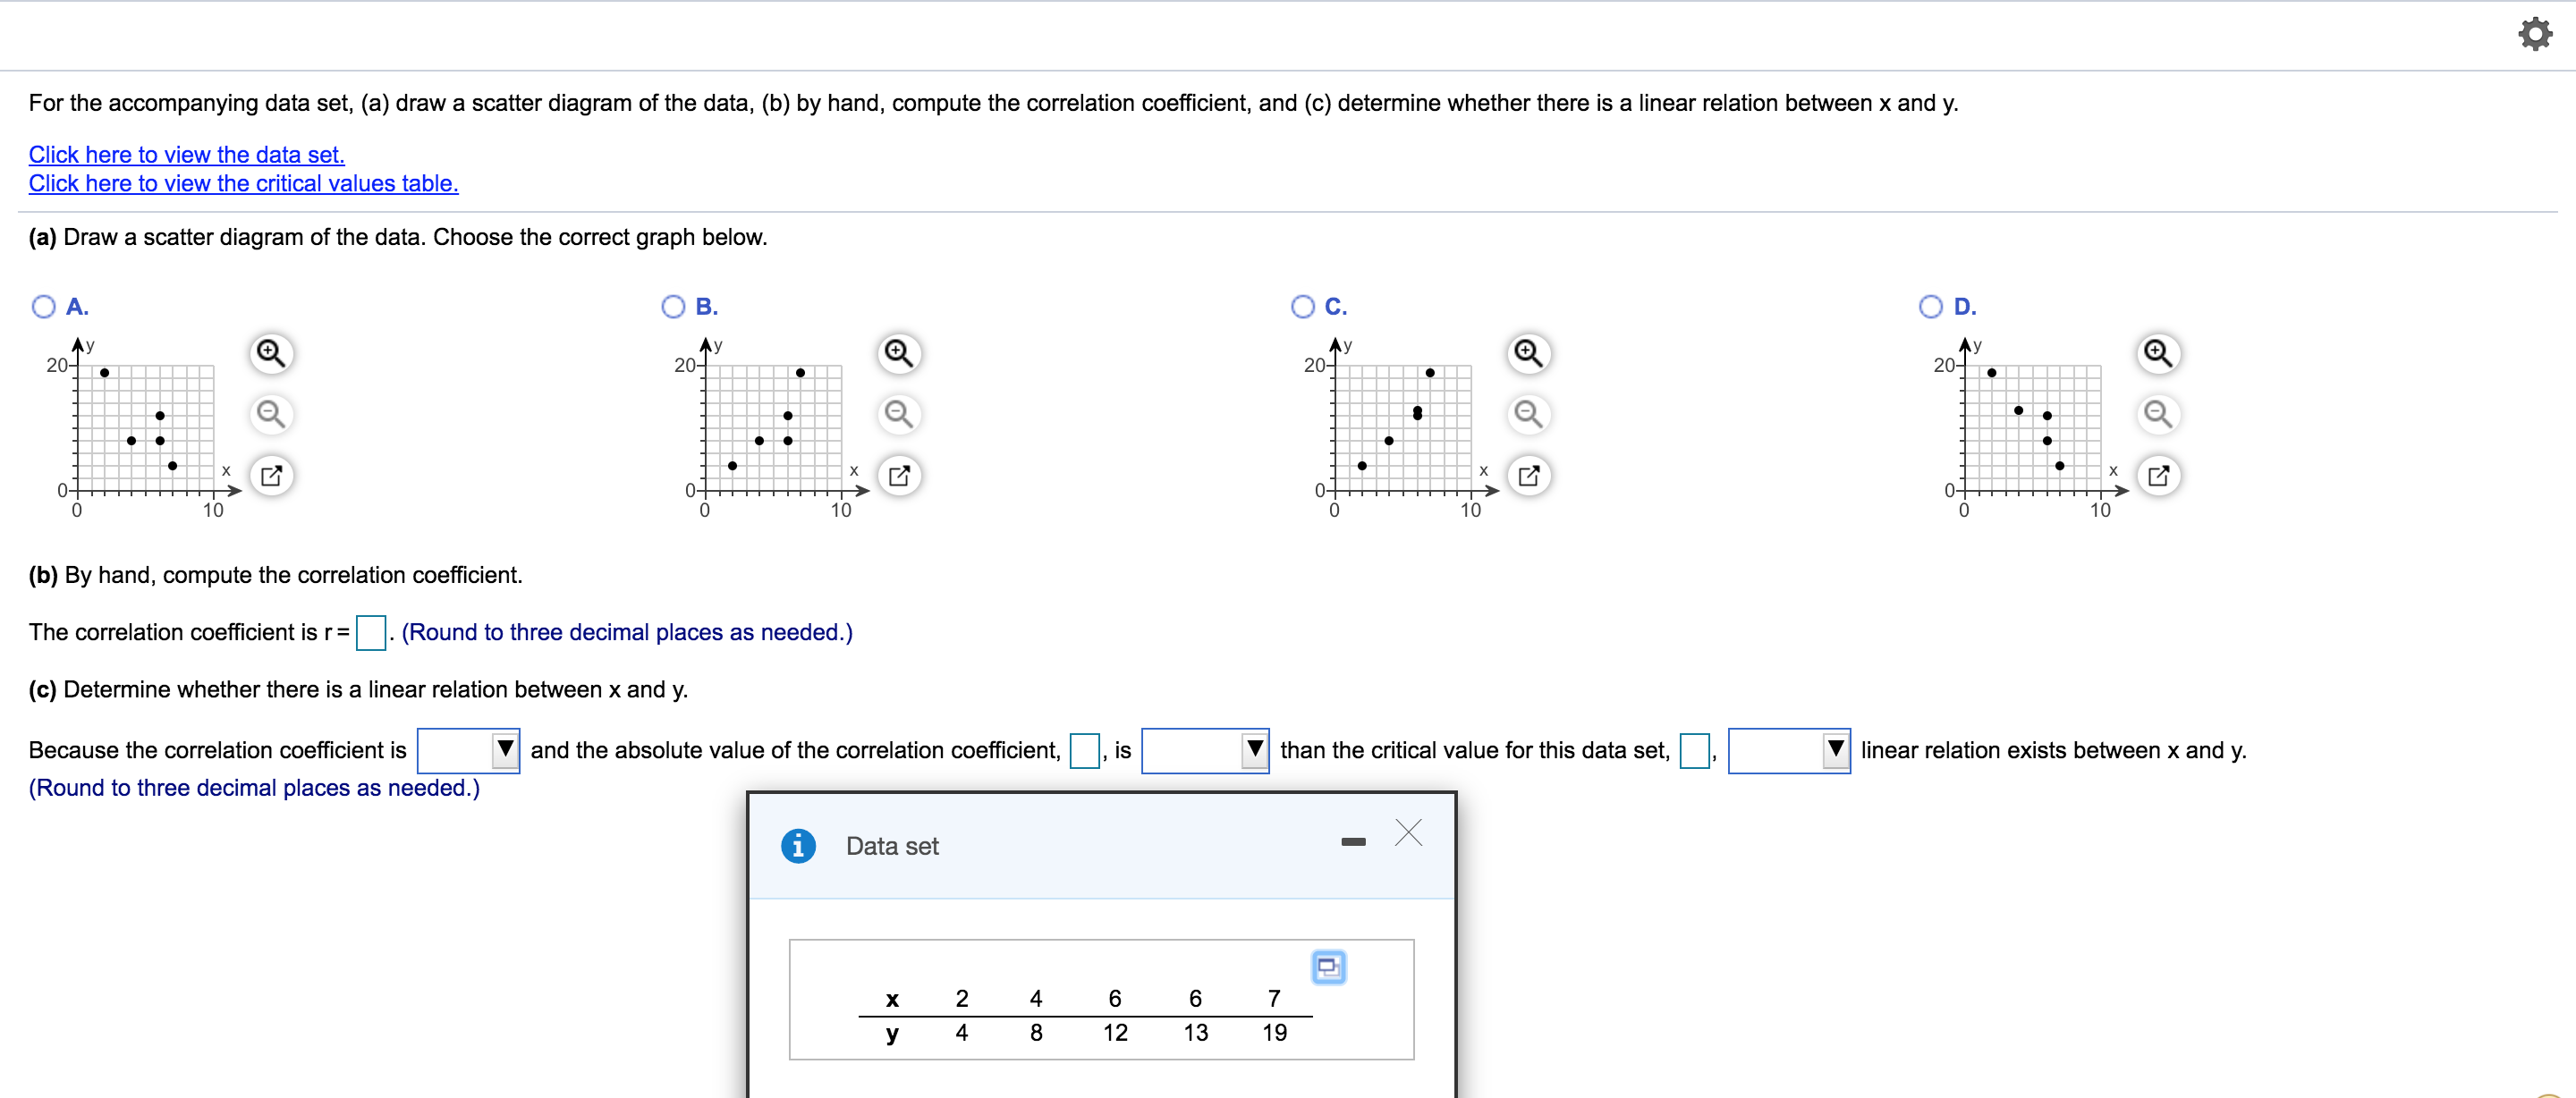The height and width of the screenshot is (1098, 2576).
Task: Select scatter diagram option A
Action: (x=44, y=306)
